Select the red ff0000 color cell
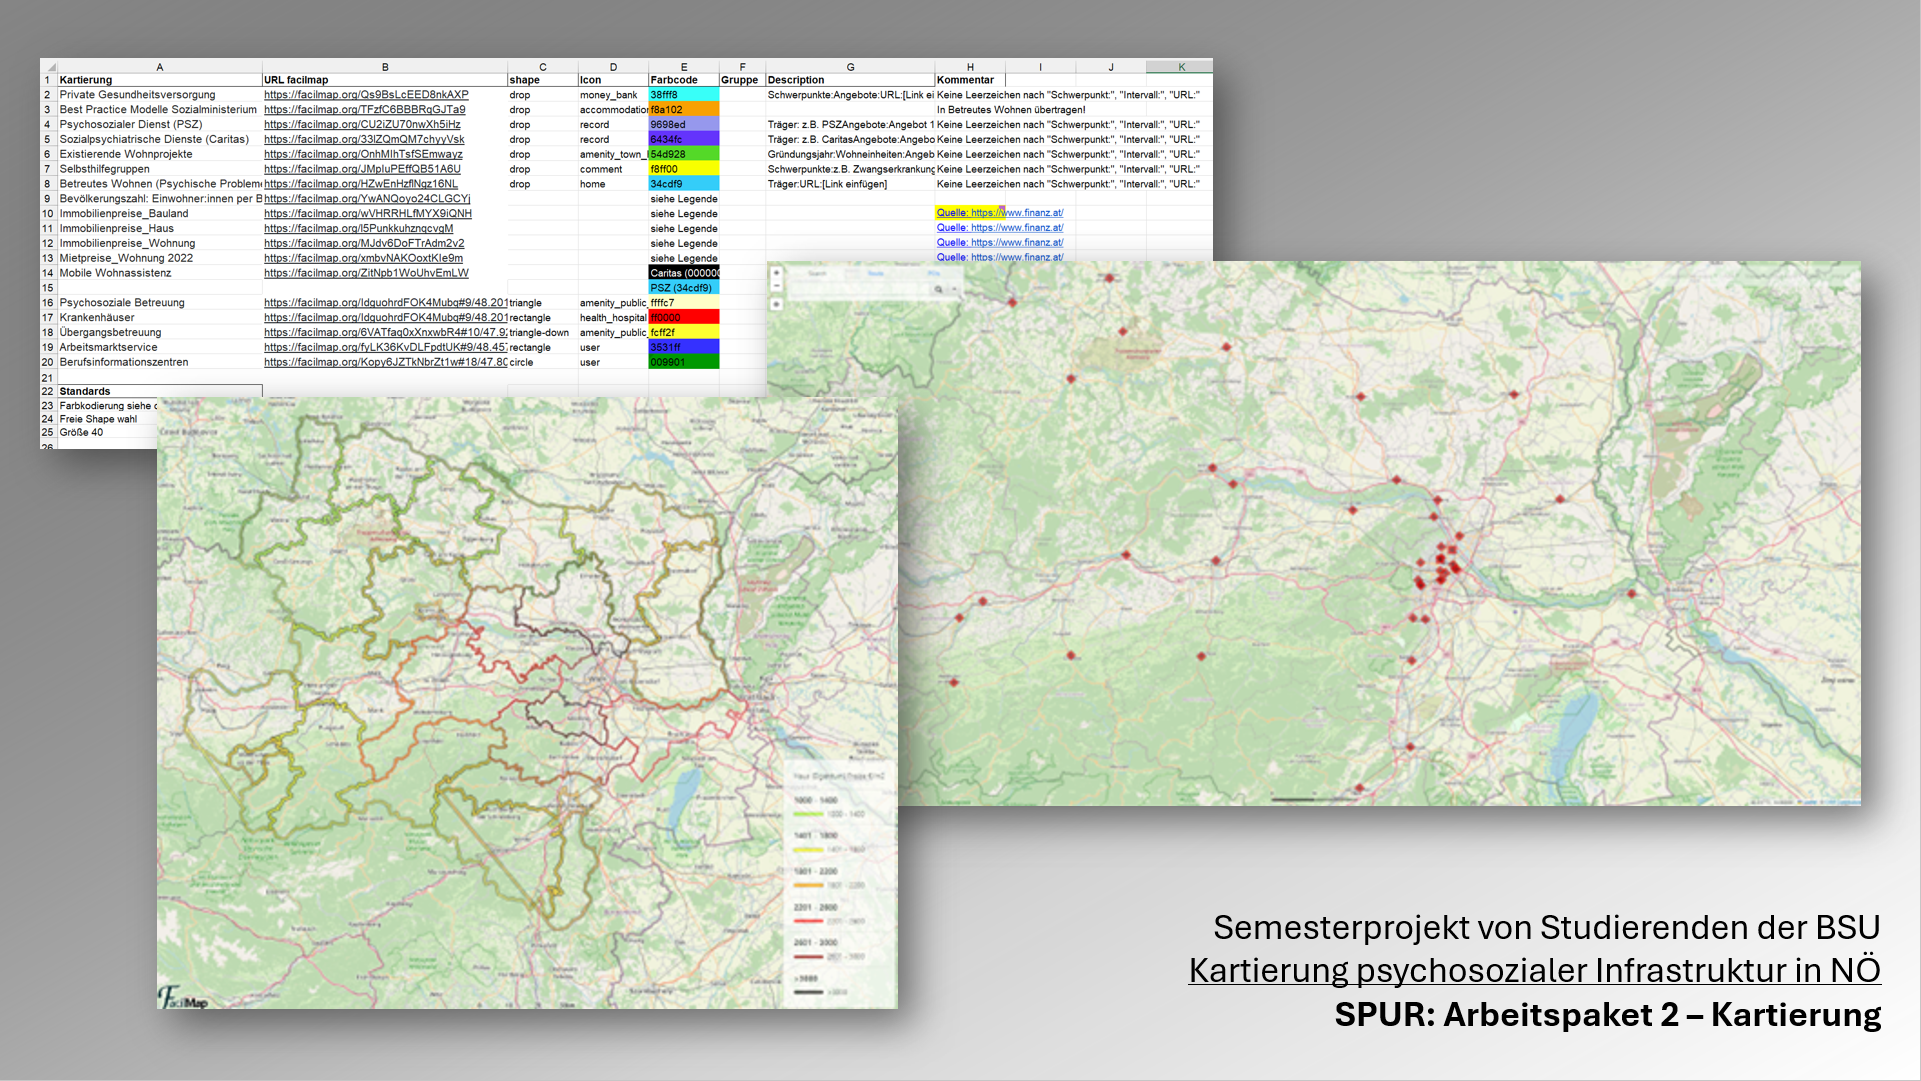Image resolution: width=1921 pixels, height=1081 pixels. (x=683, y=318)
